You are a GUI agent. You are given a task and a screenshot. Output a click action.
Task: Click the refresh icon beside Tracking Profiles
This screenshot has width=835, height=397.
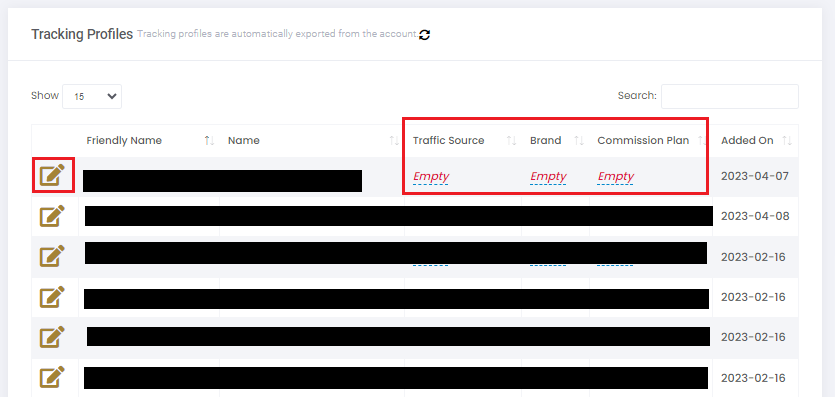pyautogui.click(x=424, y=35)
